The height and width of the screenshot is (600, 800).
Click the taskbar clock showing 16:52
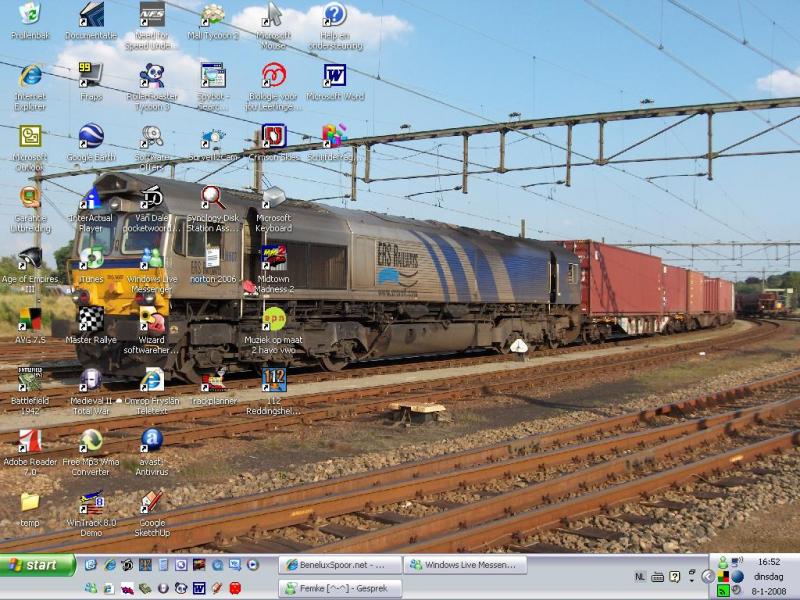[769, 562]
